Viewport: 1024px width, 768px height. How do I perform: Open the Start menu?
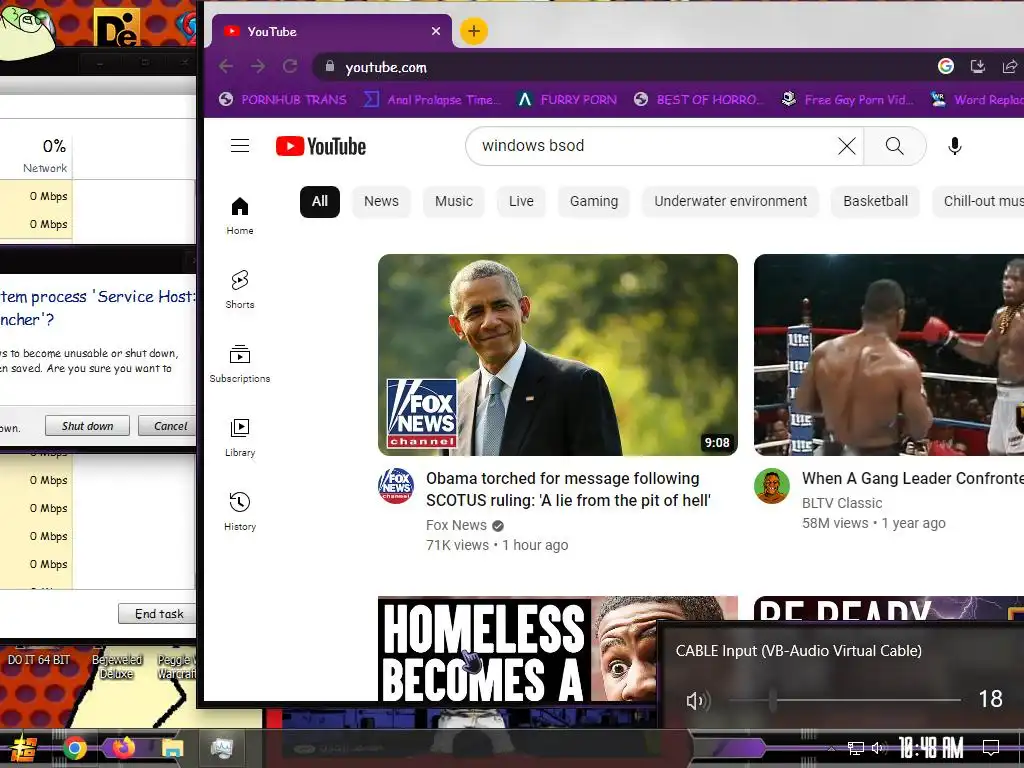point(23,749)
